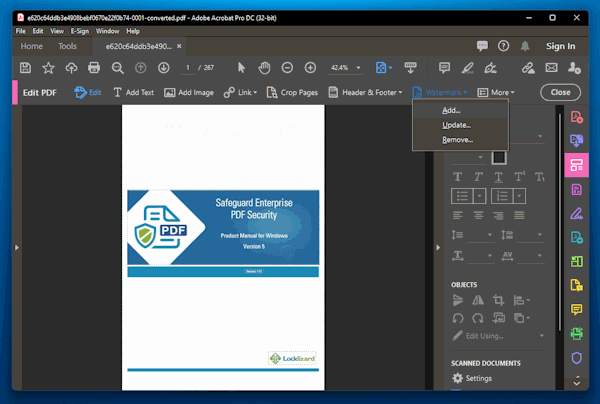Open Create PDF sidebar tool

(x=577, y=117)
